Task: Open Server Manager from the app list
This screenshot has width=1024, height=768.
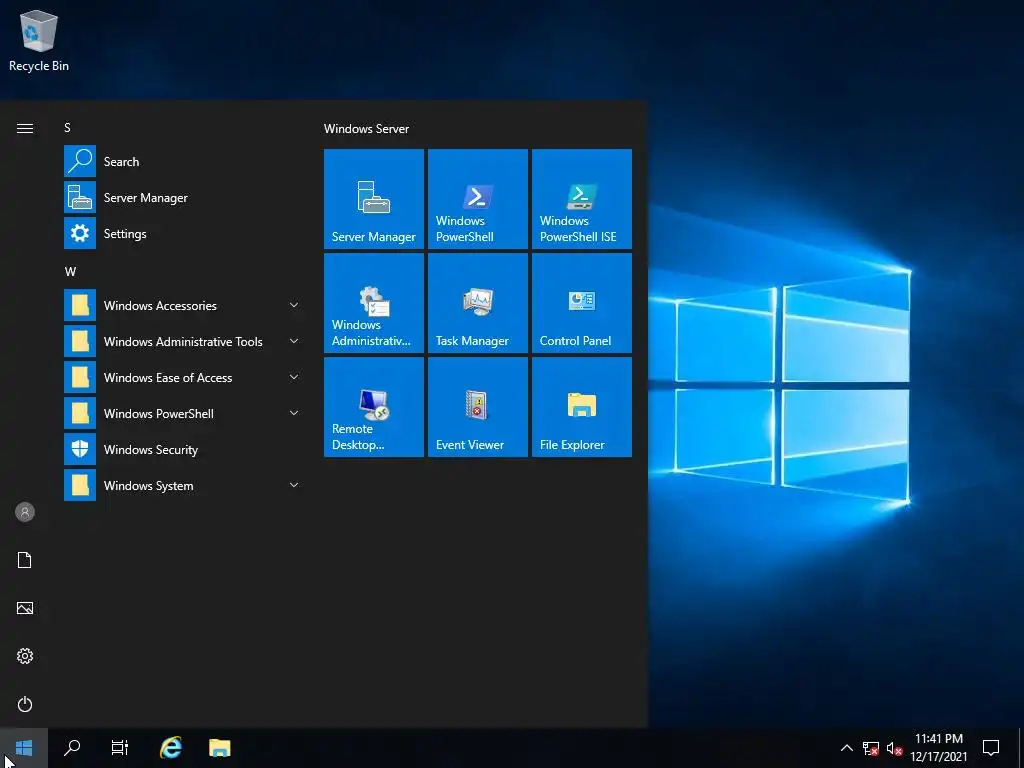Action: (x=183, y=197)
